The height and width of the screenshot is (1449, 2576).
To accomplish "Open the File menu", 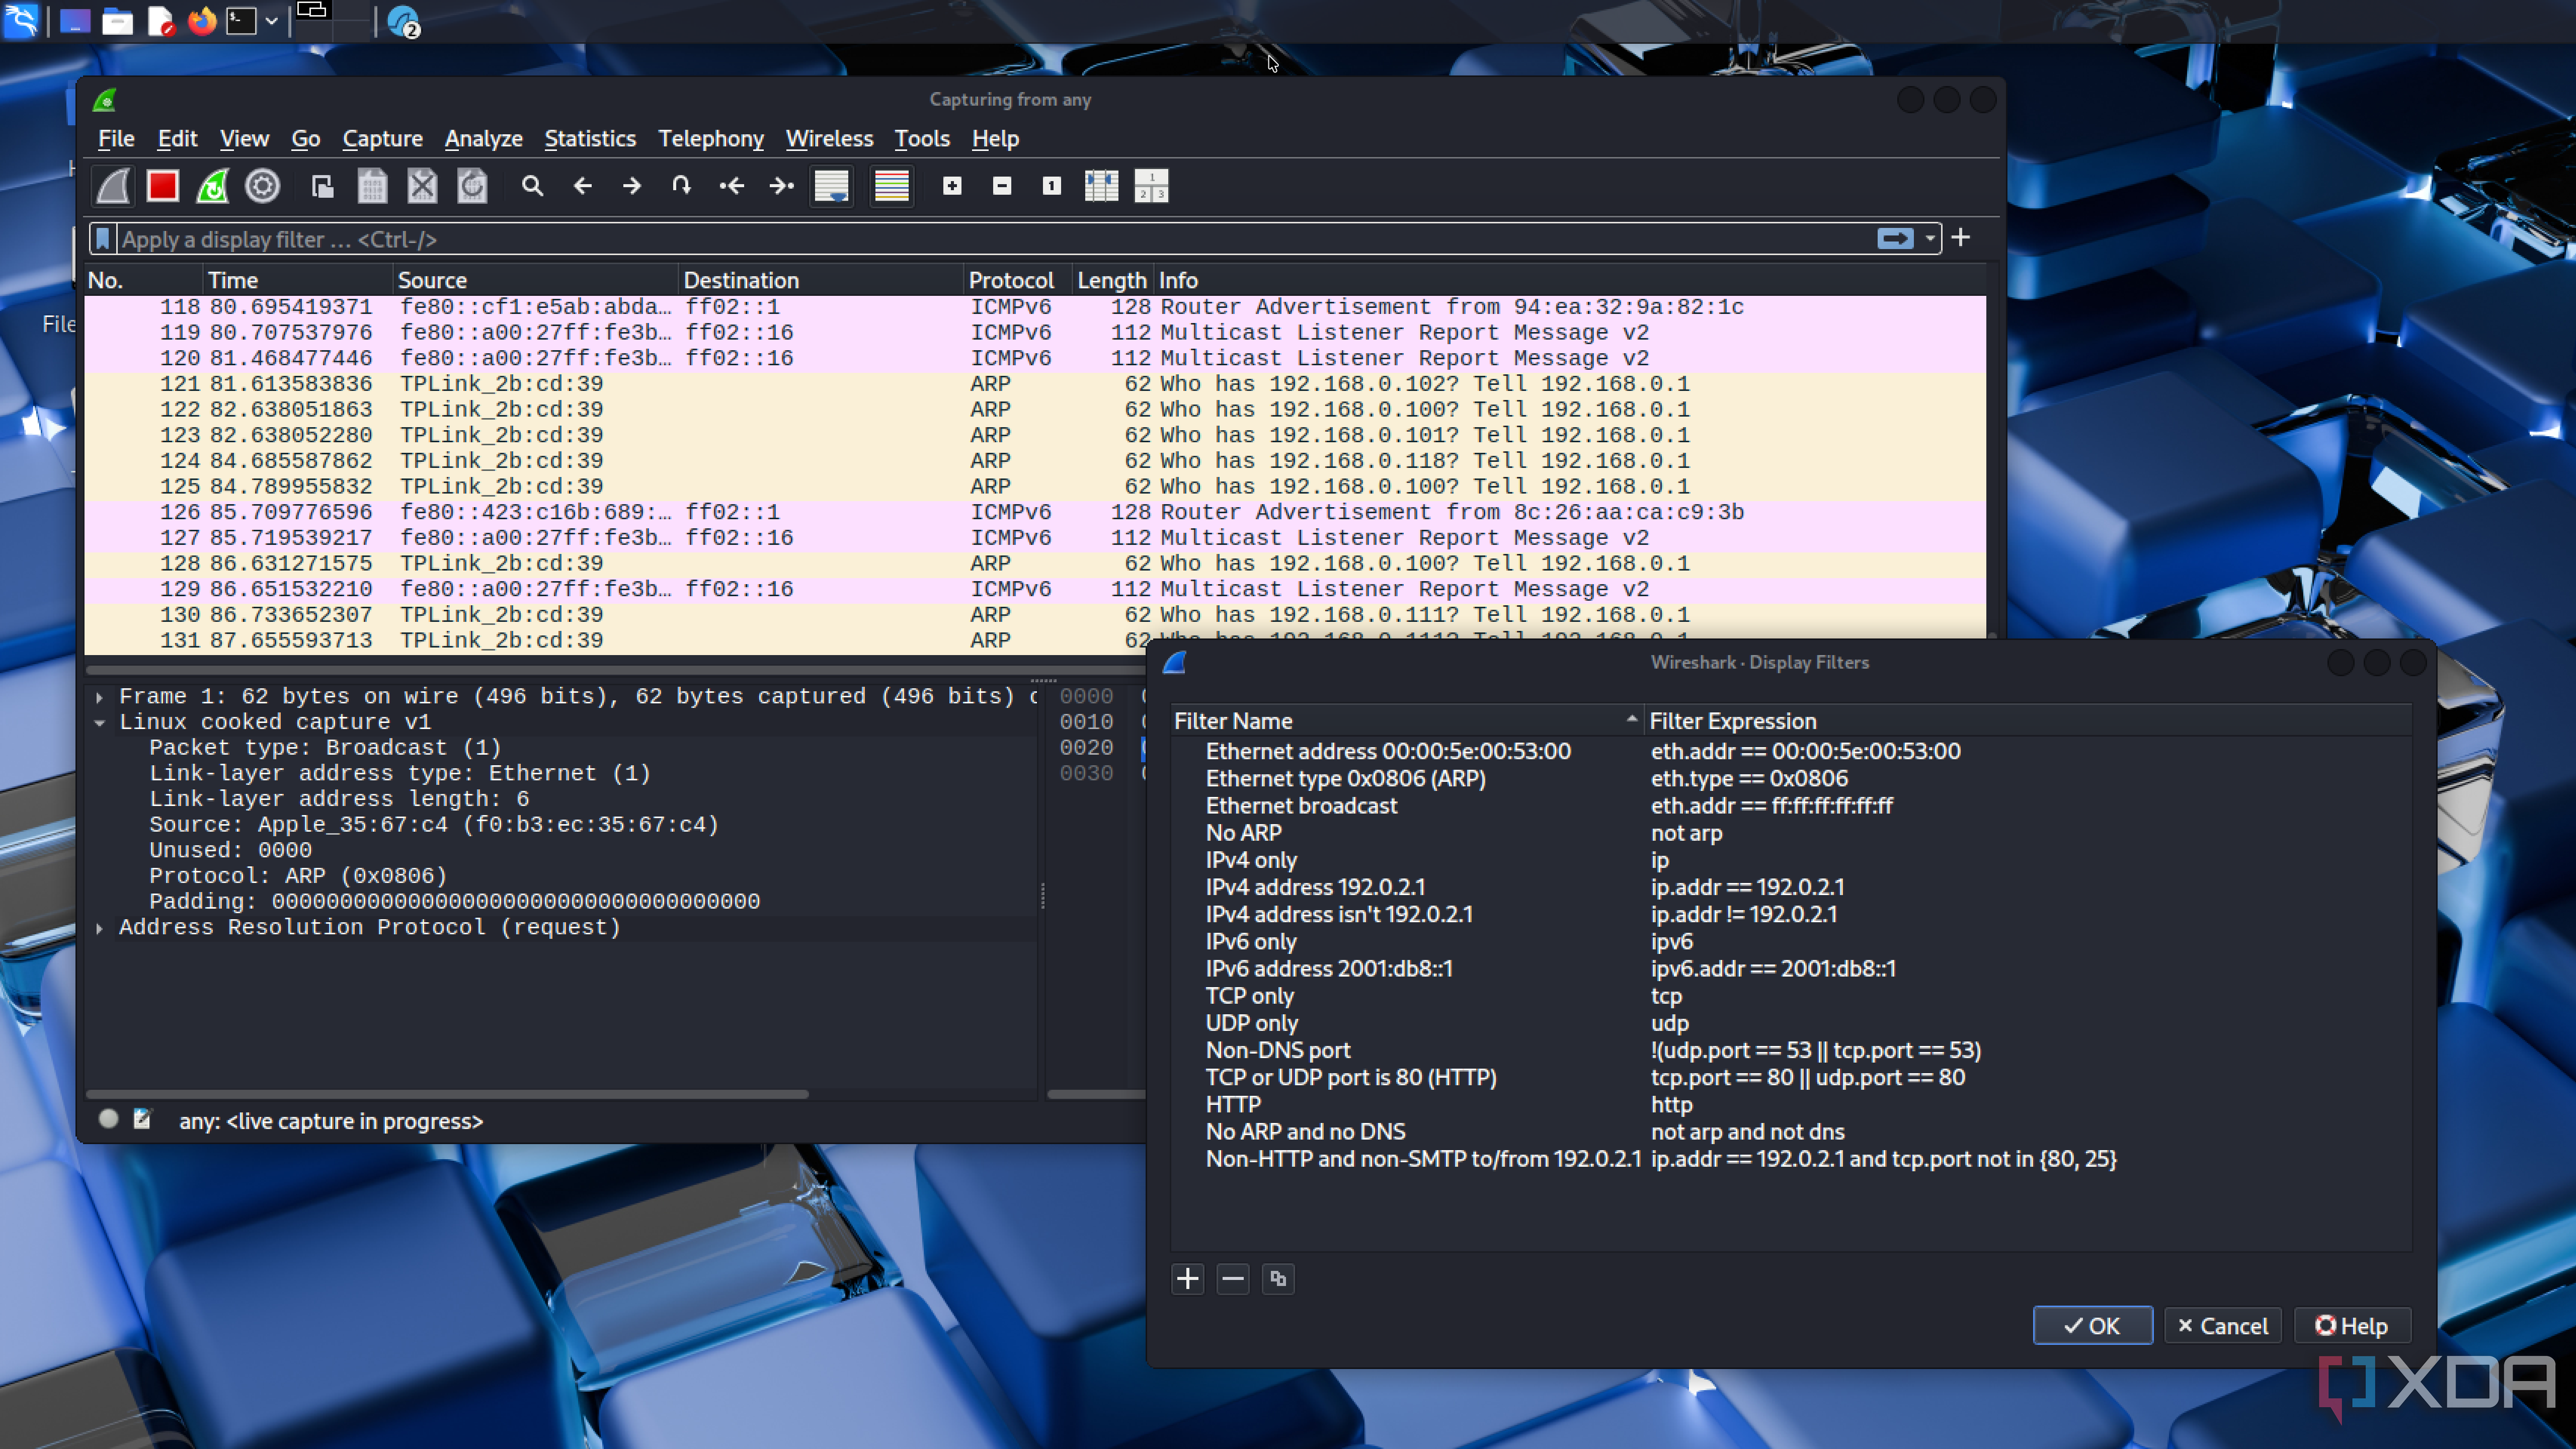I will click(x=116, y=139).
